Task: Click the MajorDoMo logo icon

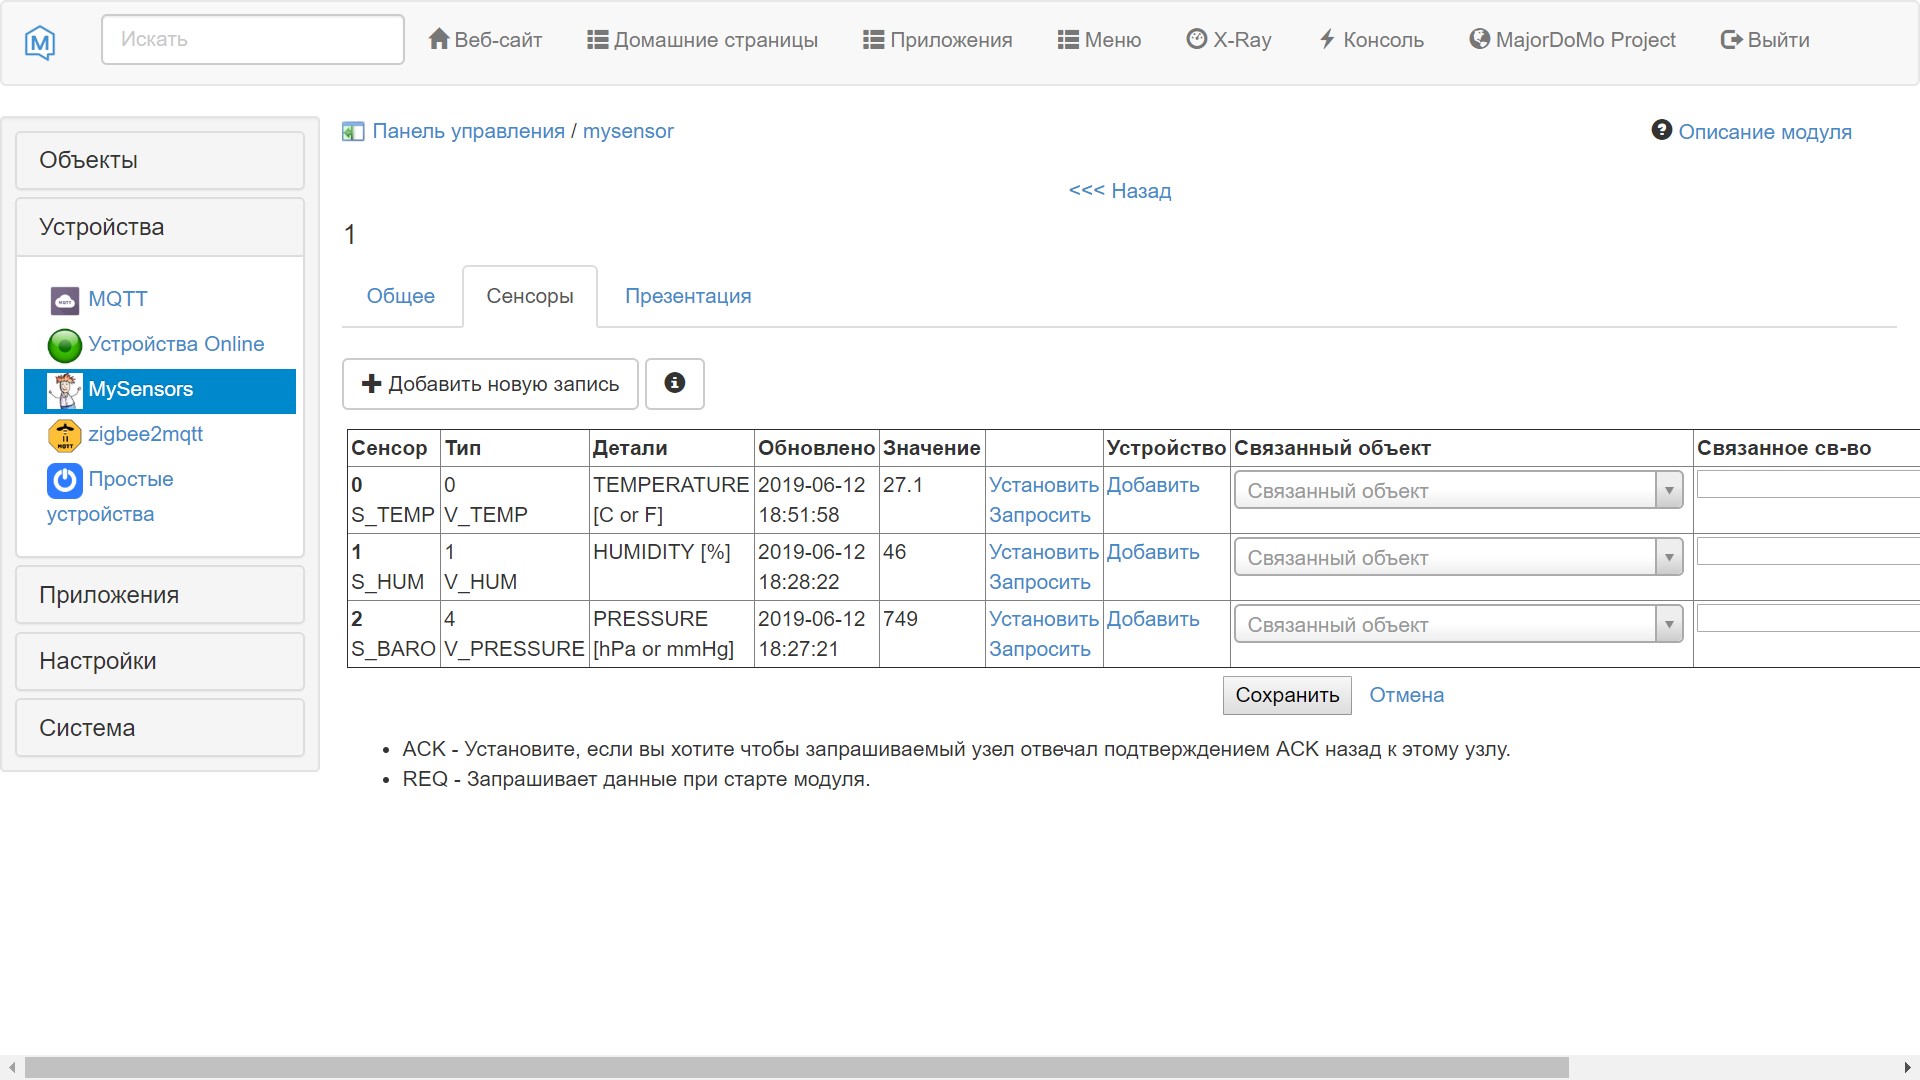Action: (x=40, y=42)
